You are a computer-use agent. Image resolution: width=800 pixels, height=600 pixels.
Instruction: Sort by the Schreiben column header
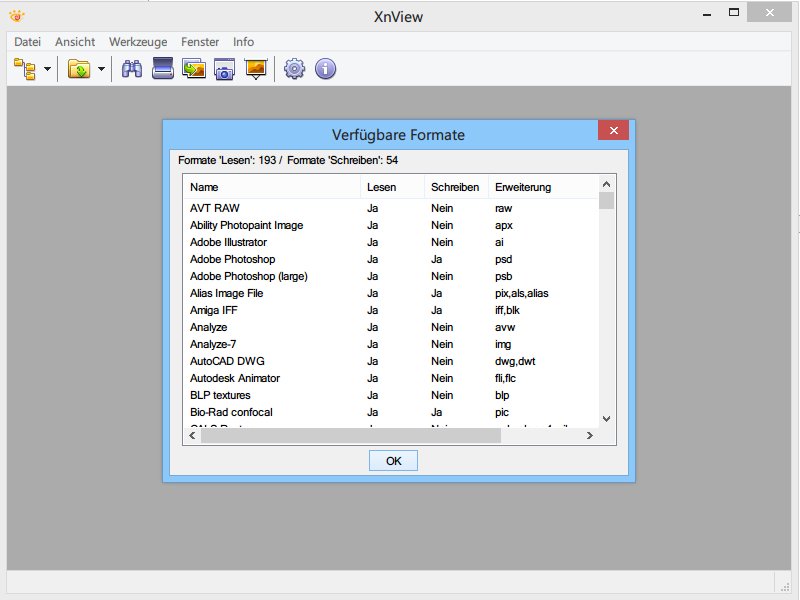pos(457,187)
